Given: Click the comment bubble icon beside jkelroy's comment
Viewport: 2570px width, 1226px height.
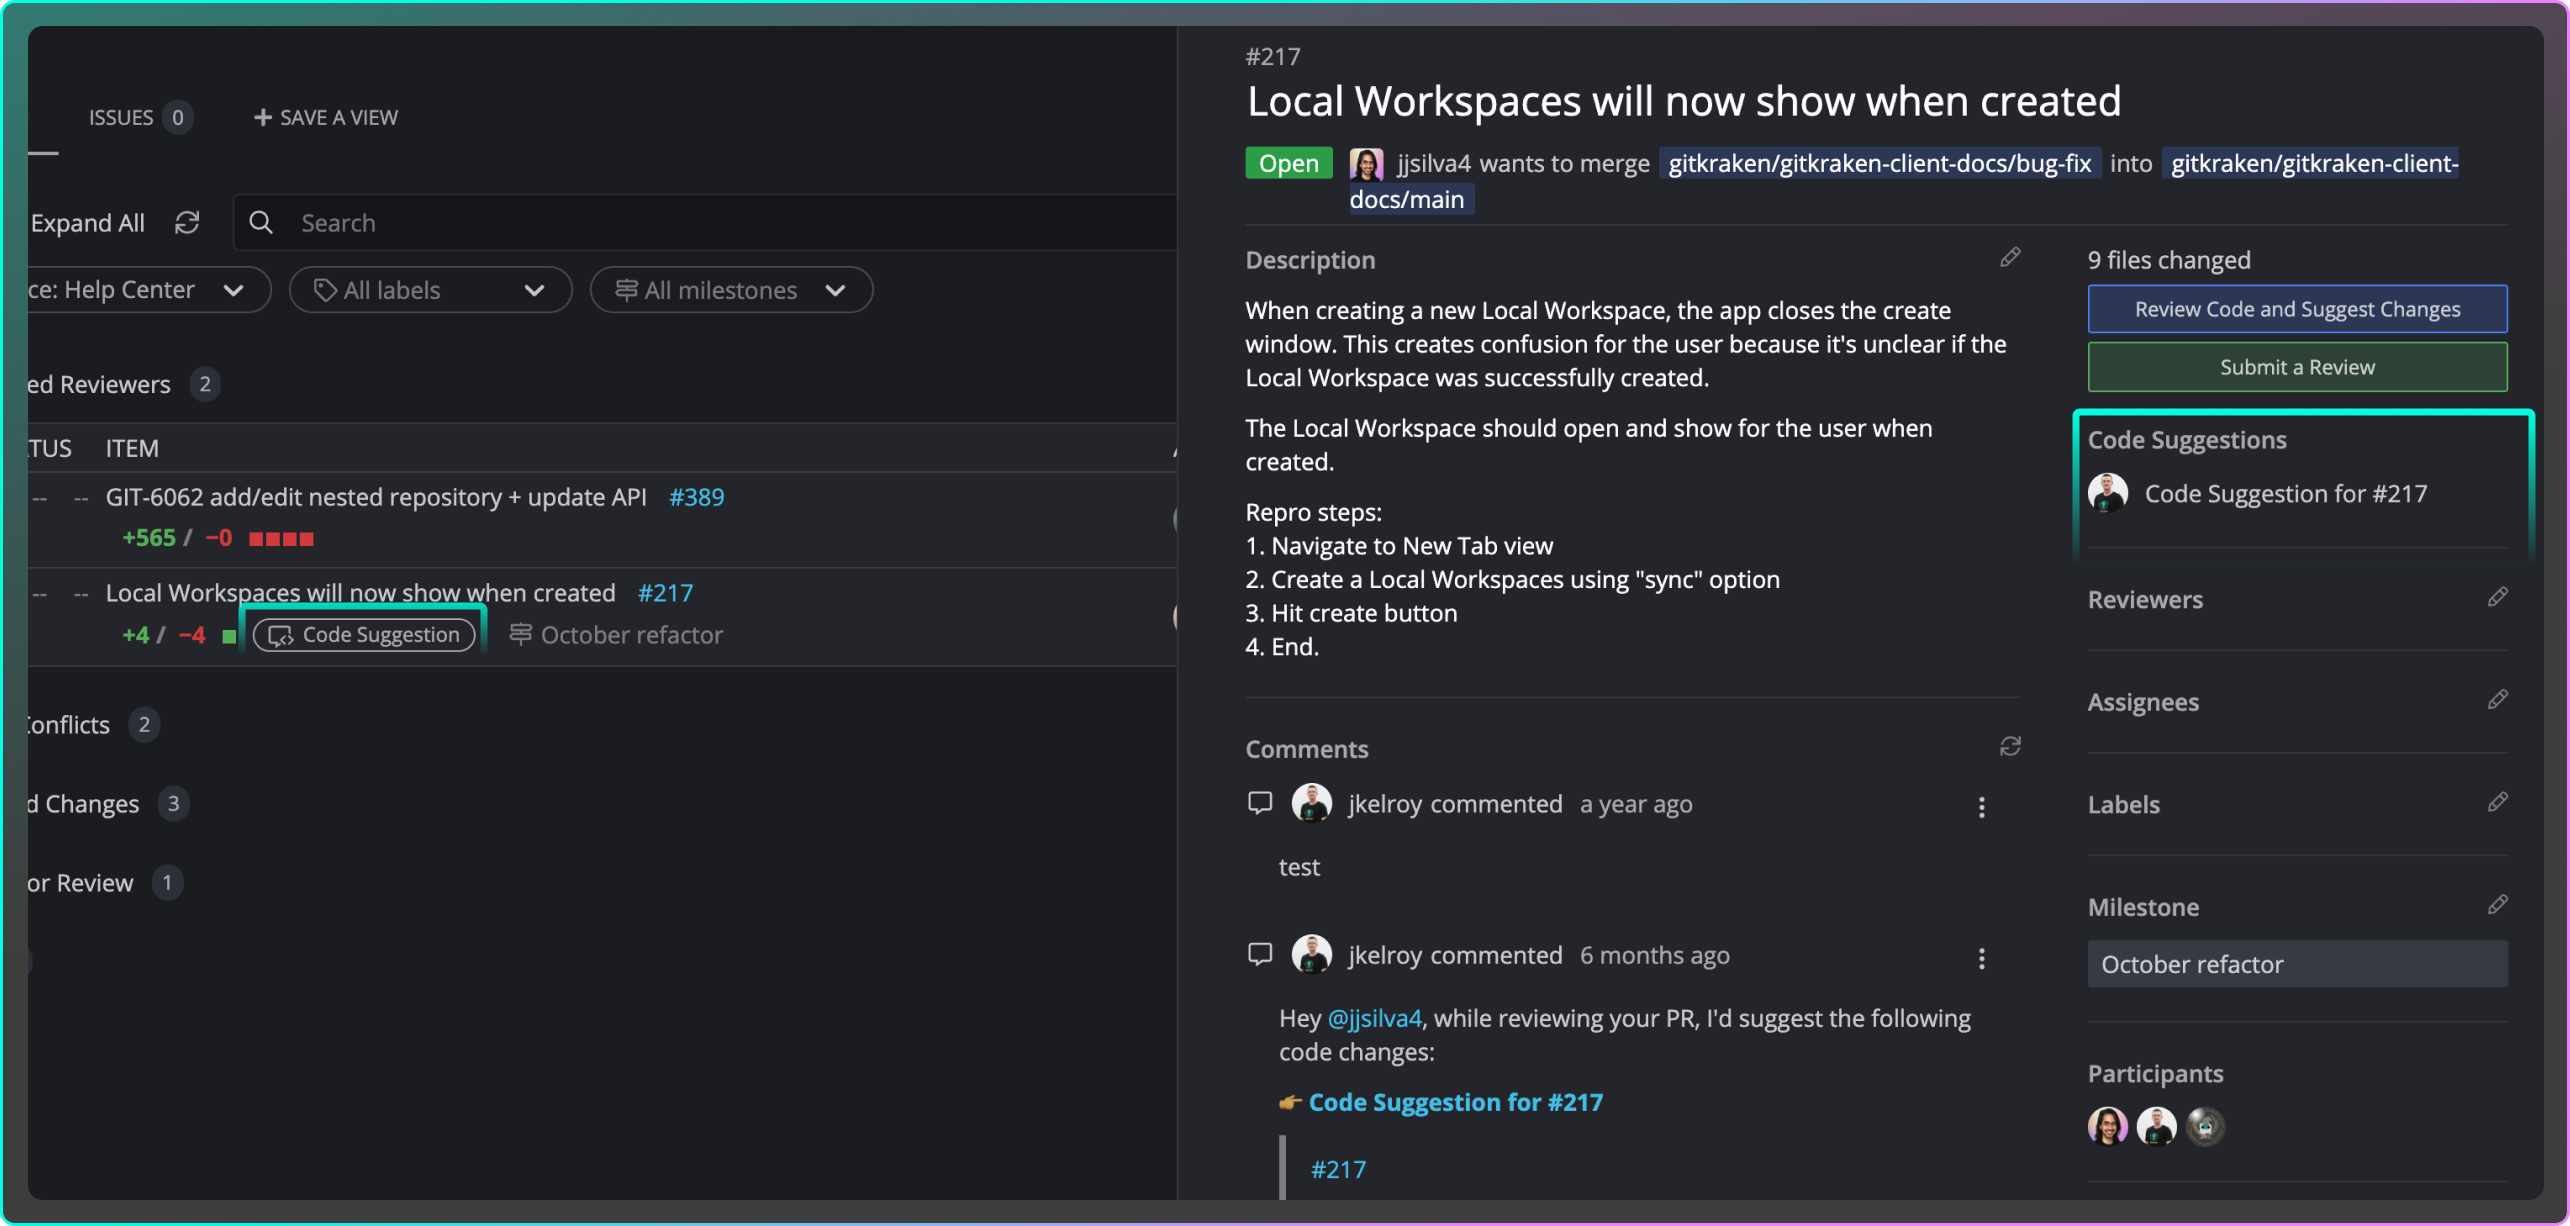Looking at the screenshot, I should 1259,803.
